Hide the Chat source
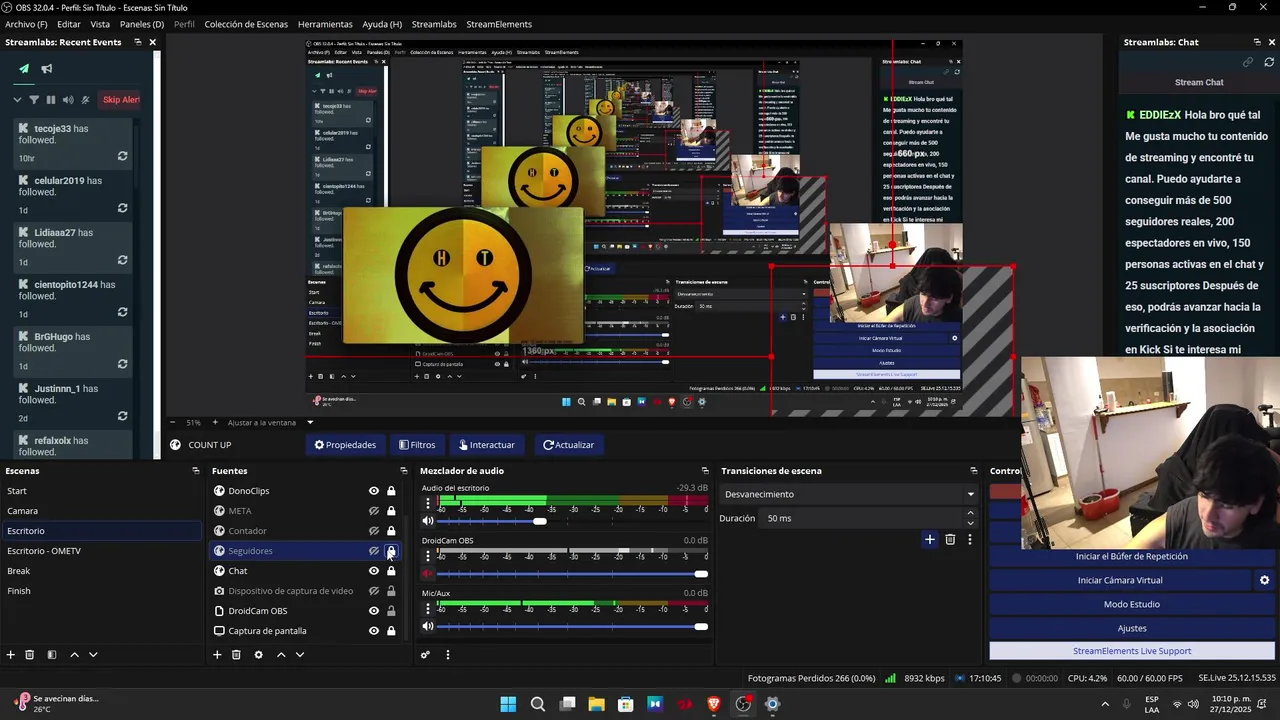This screenshot has width=1280, height=720. (374, 571)
